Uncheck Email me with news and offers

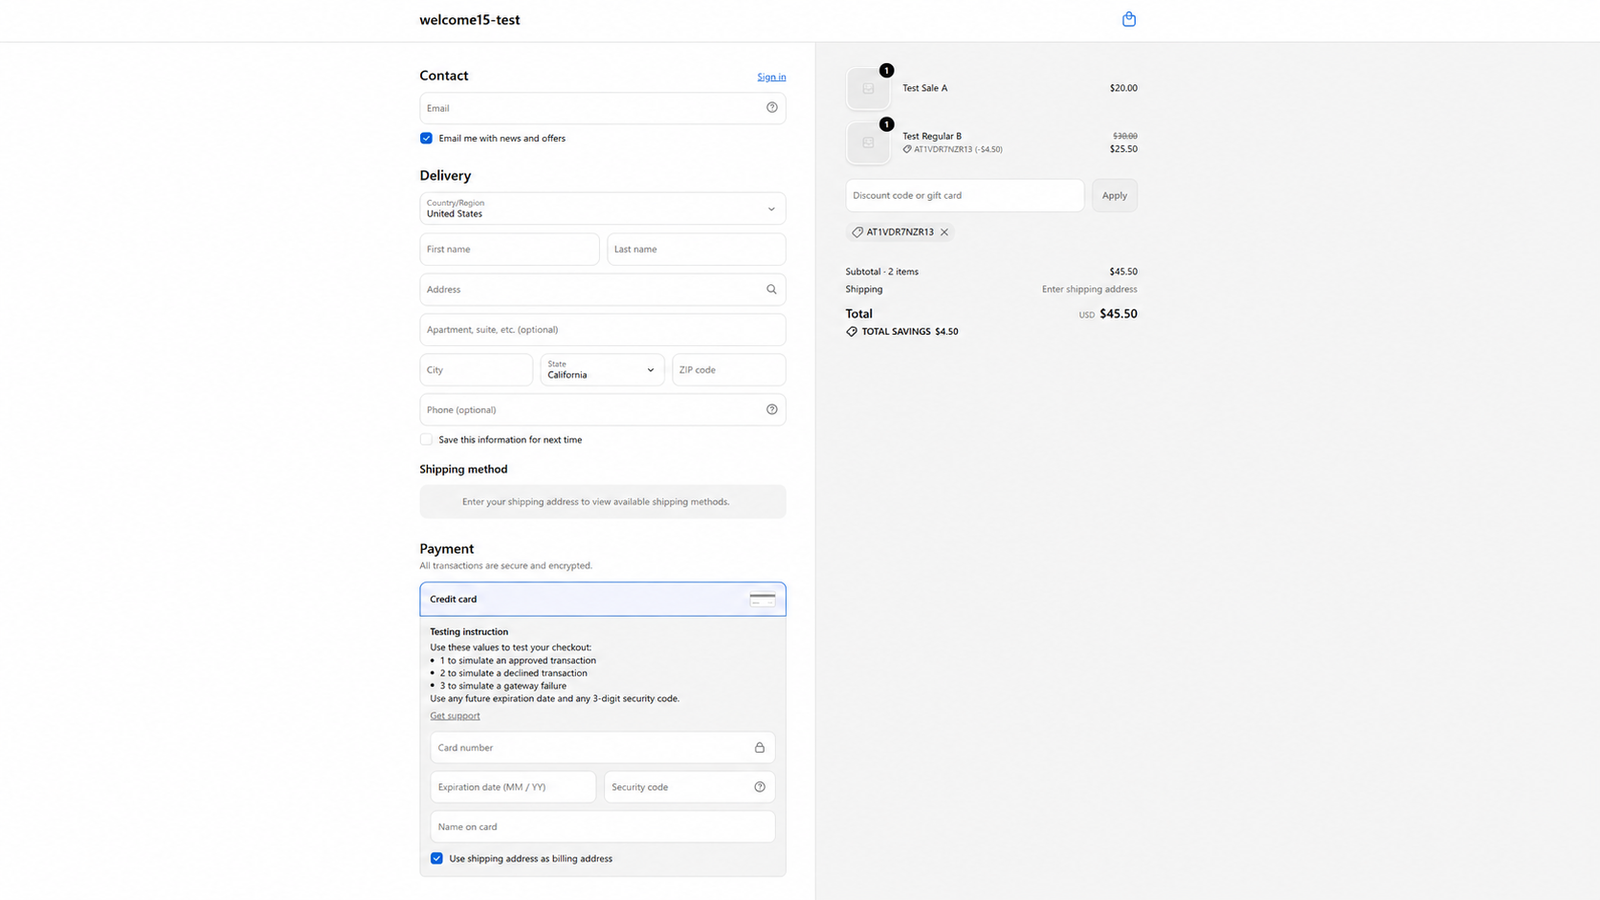point(426,138)
